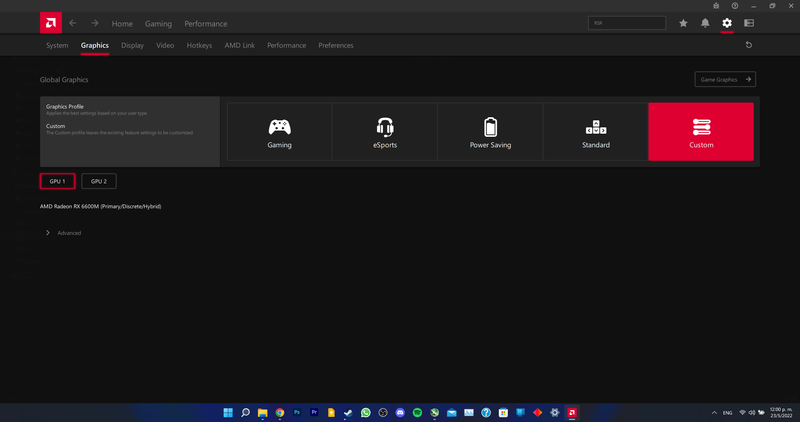Launch Google Chrome from the taskbar
The width and height of the screenshot is (800, 422).
[x=280, y=412]
